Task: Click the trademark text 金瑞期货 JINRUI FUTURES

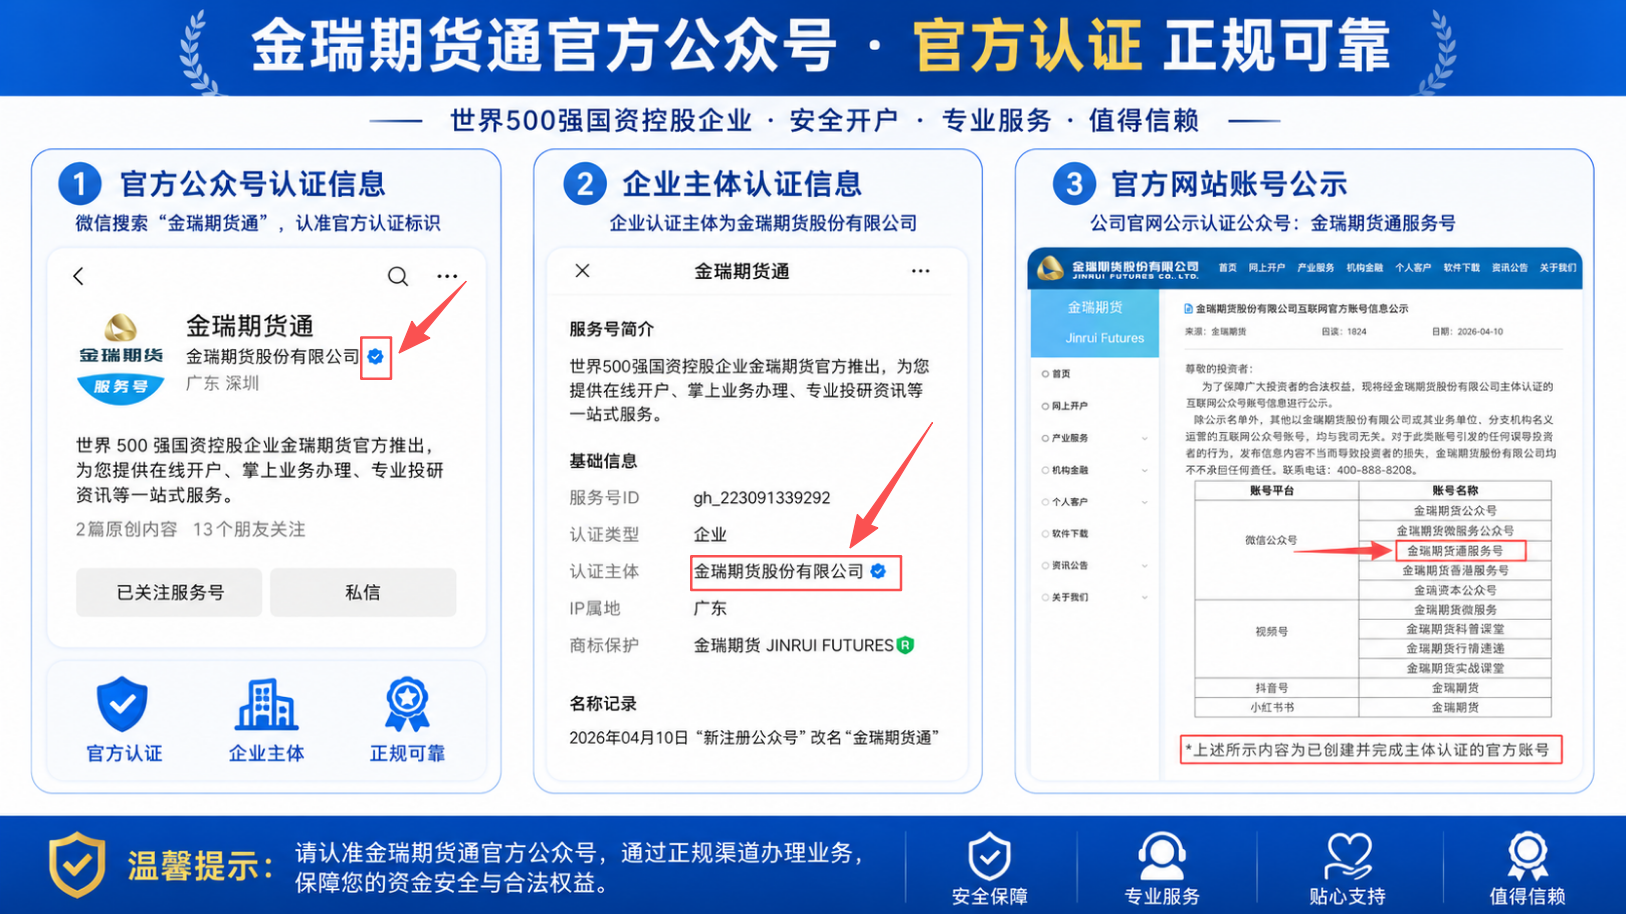Action: pos(794,645)
